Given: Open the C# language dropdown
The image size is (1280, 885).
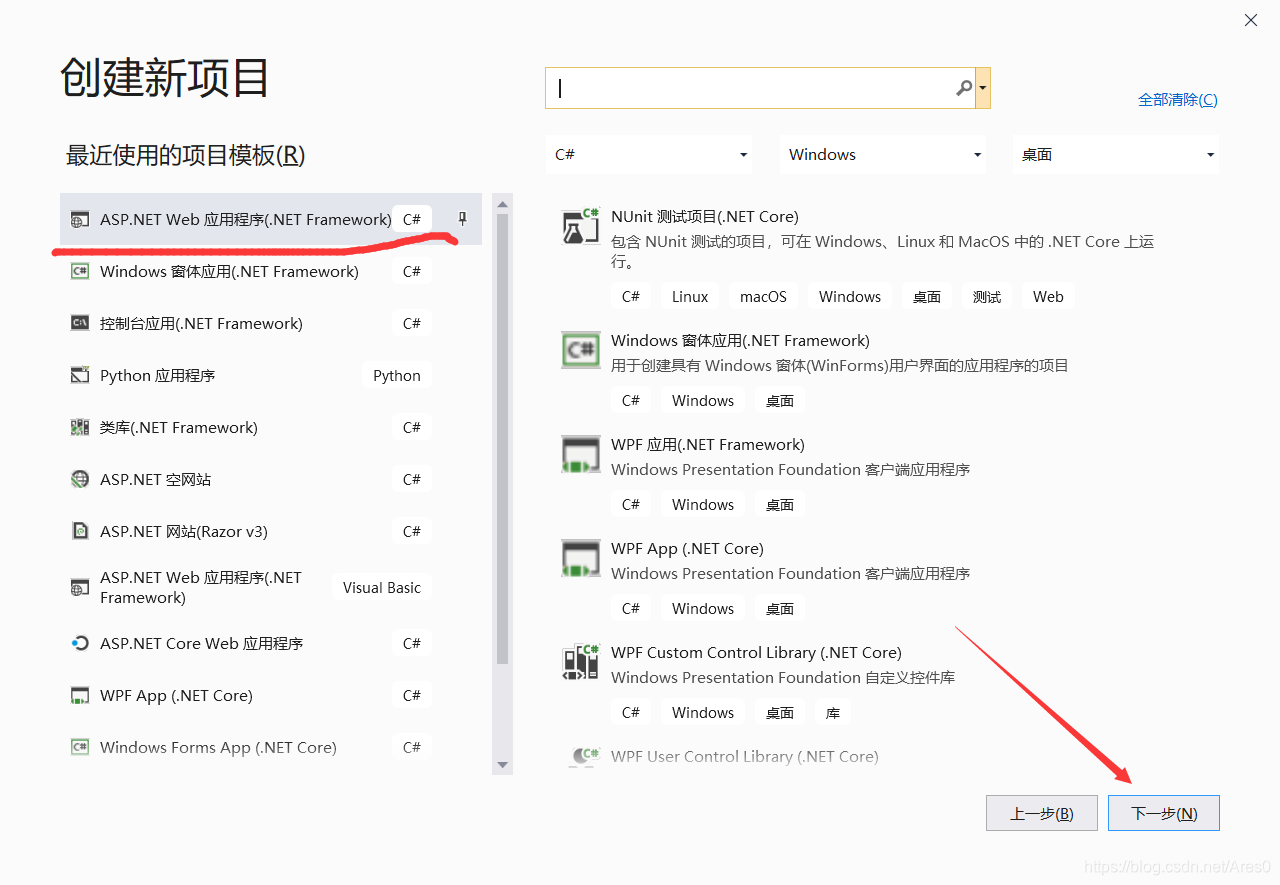Looking at the screenshot, I should coord(649,154).
